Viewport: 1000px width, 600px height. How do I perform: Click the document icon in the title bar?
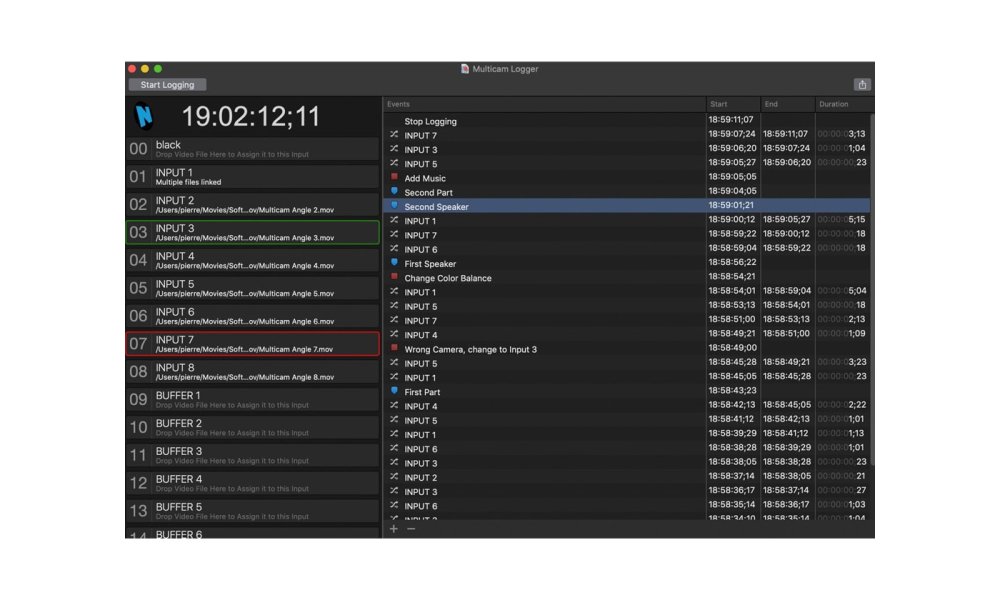point(463,69)
